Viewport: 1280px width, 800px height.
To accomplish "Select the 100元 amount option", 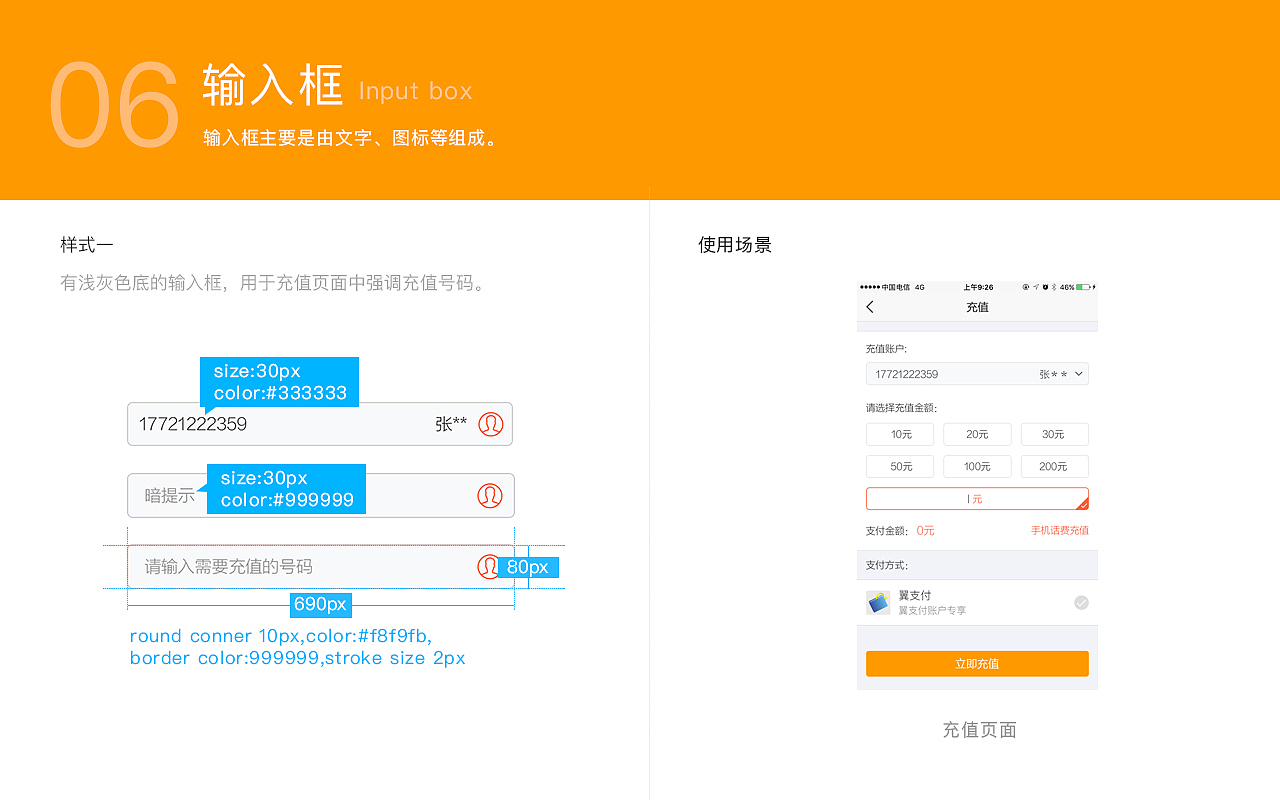I will coord(977,466).
